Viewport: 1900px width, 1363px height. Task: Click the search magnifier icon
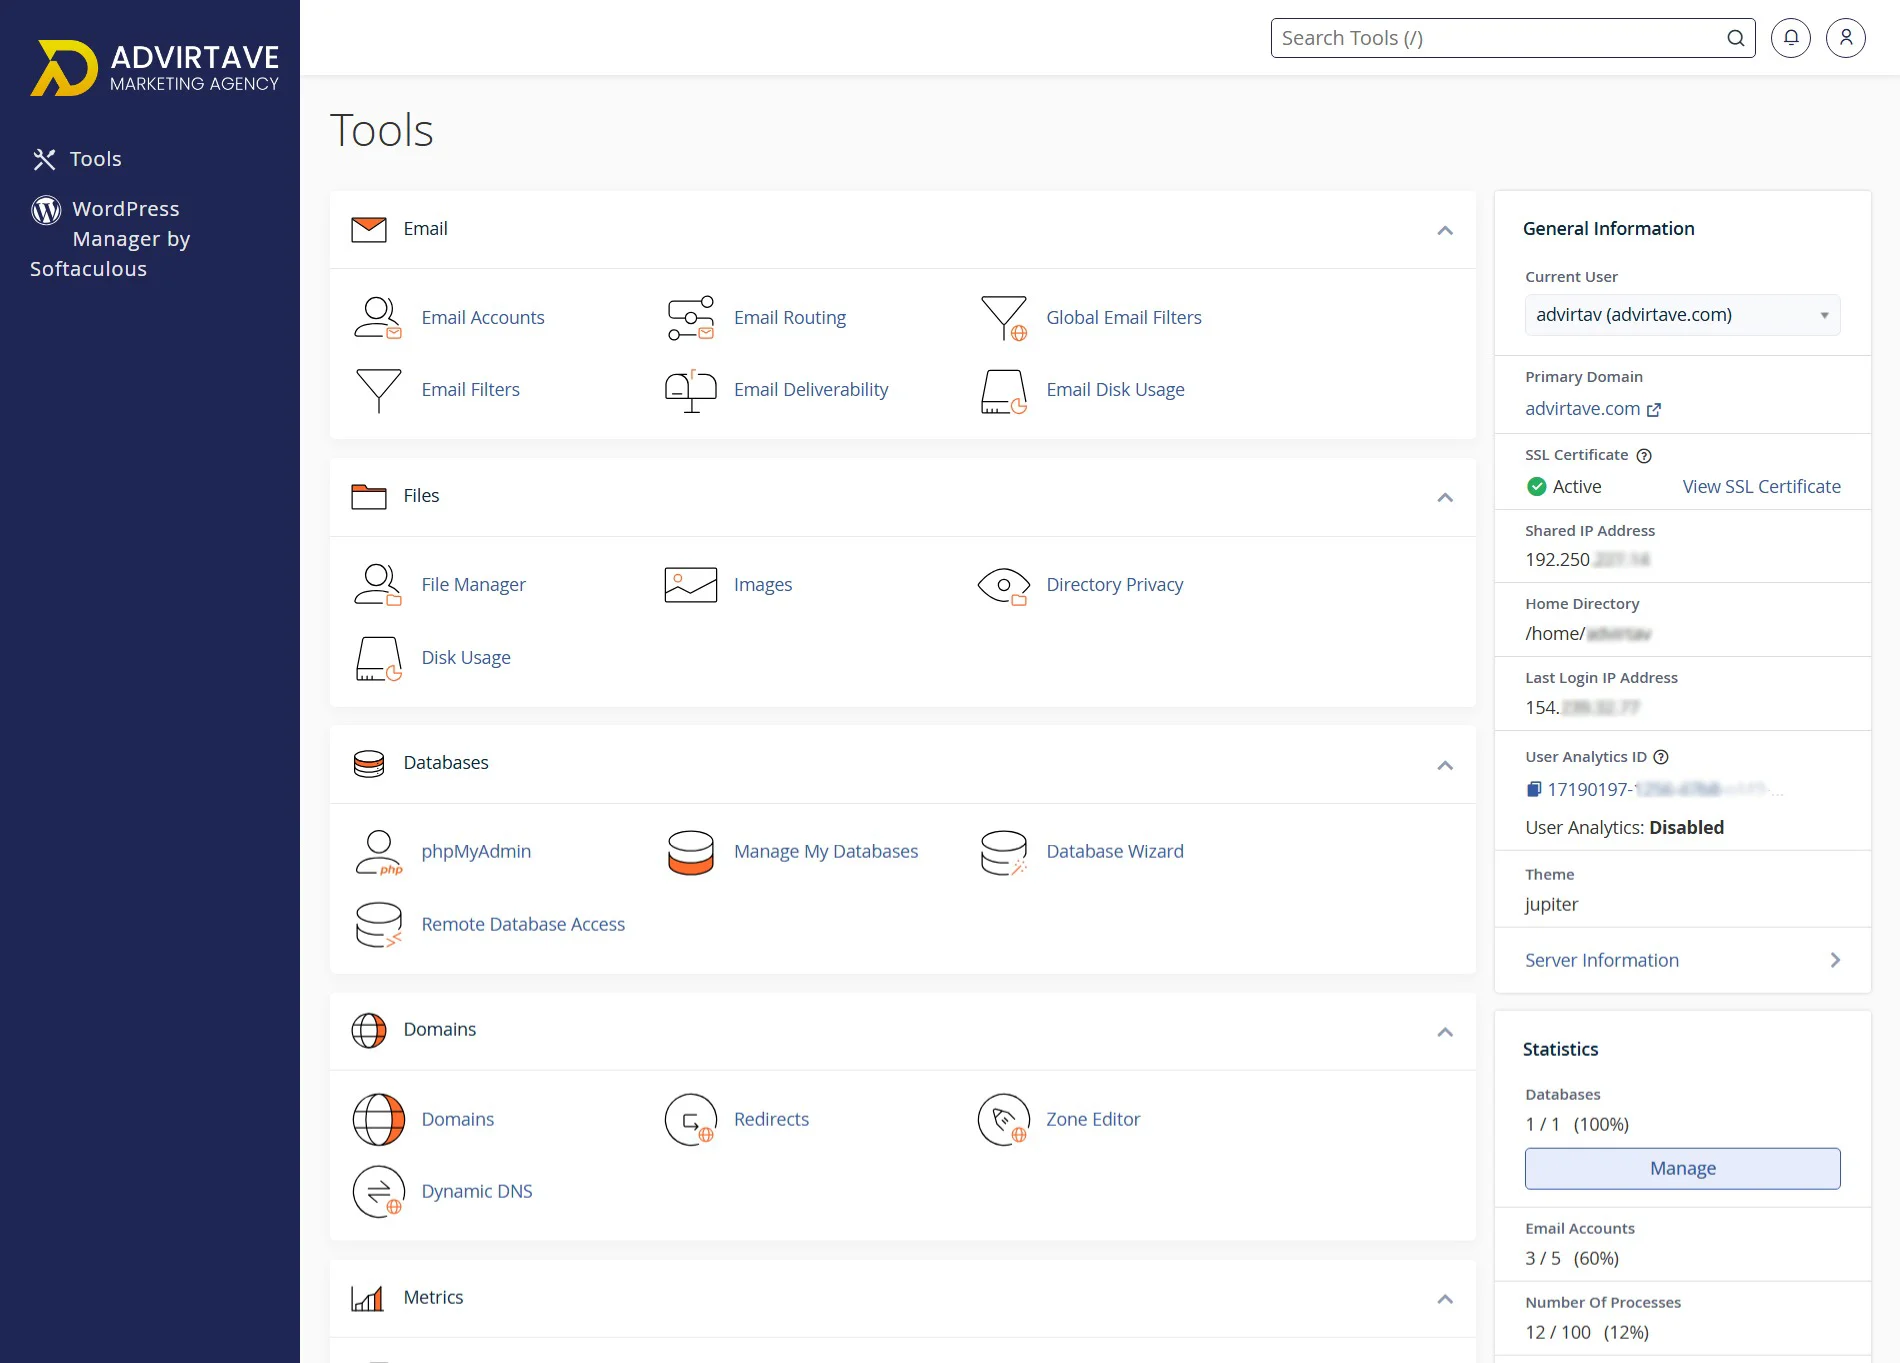coord(1736,38)
